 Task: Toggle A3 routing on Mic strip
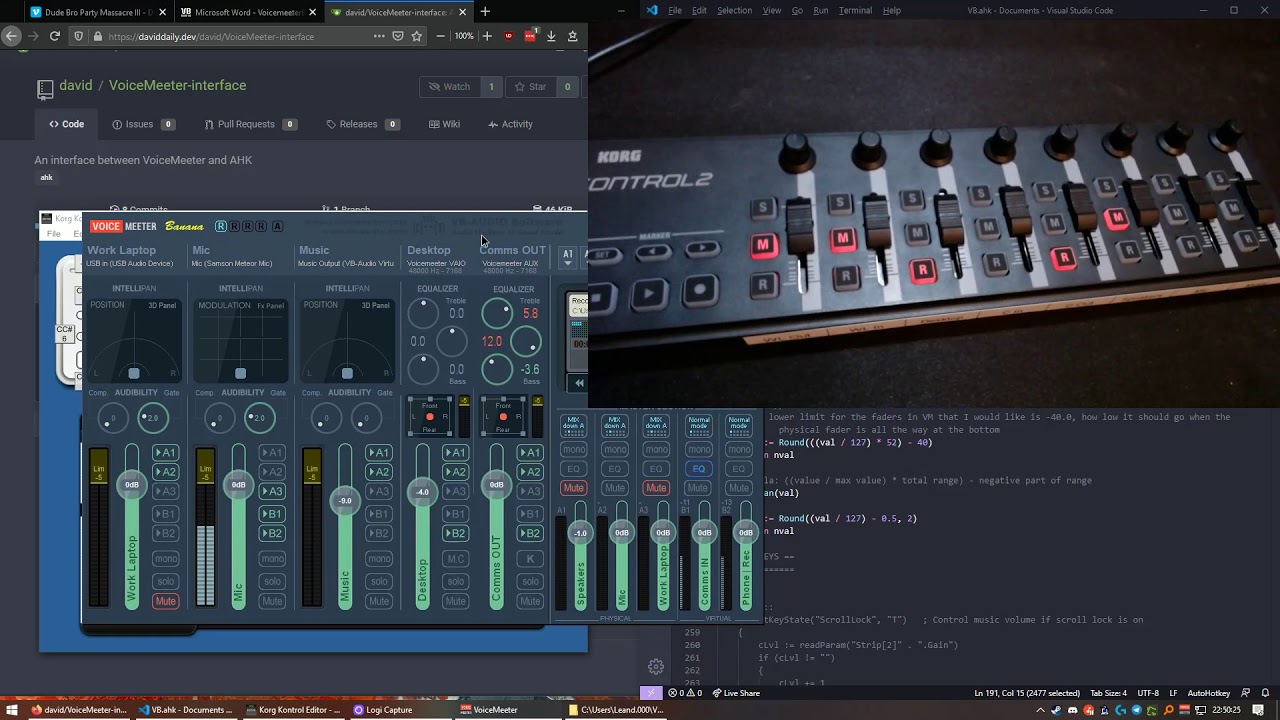click(x=272, y=491)
